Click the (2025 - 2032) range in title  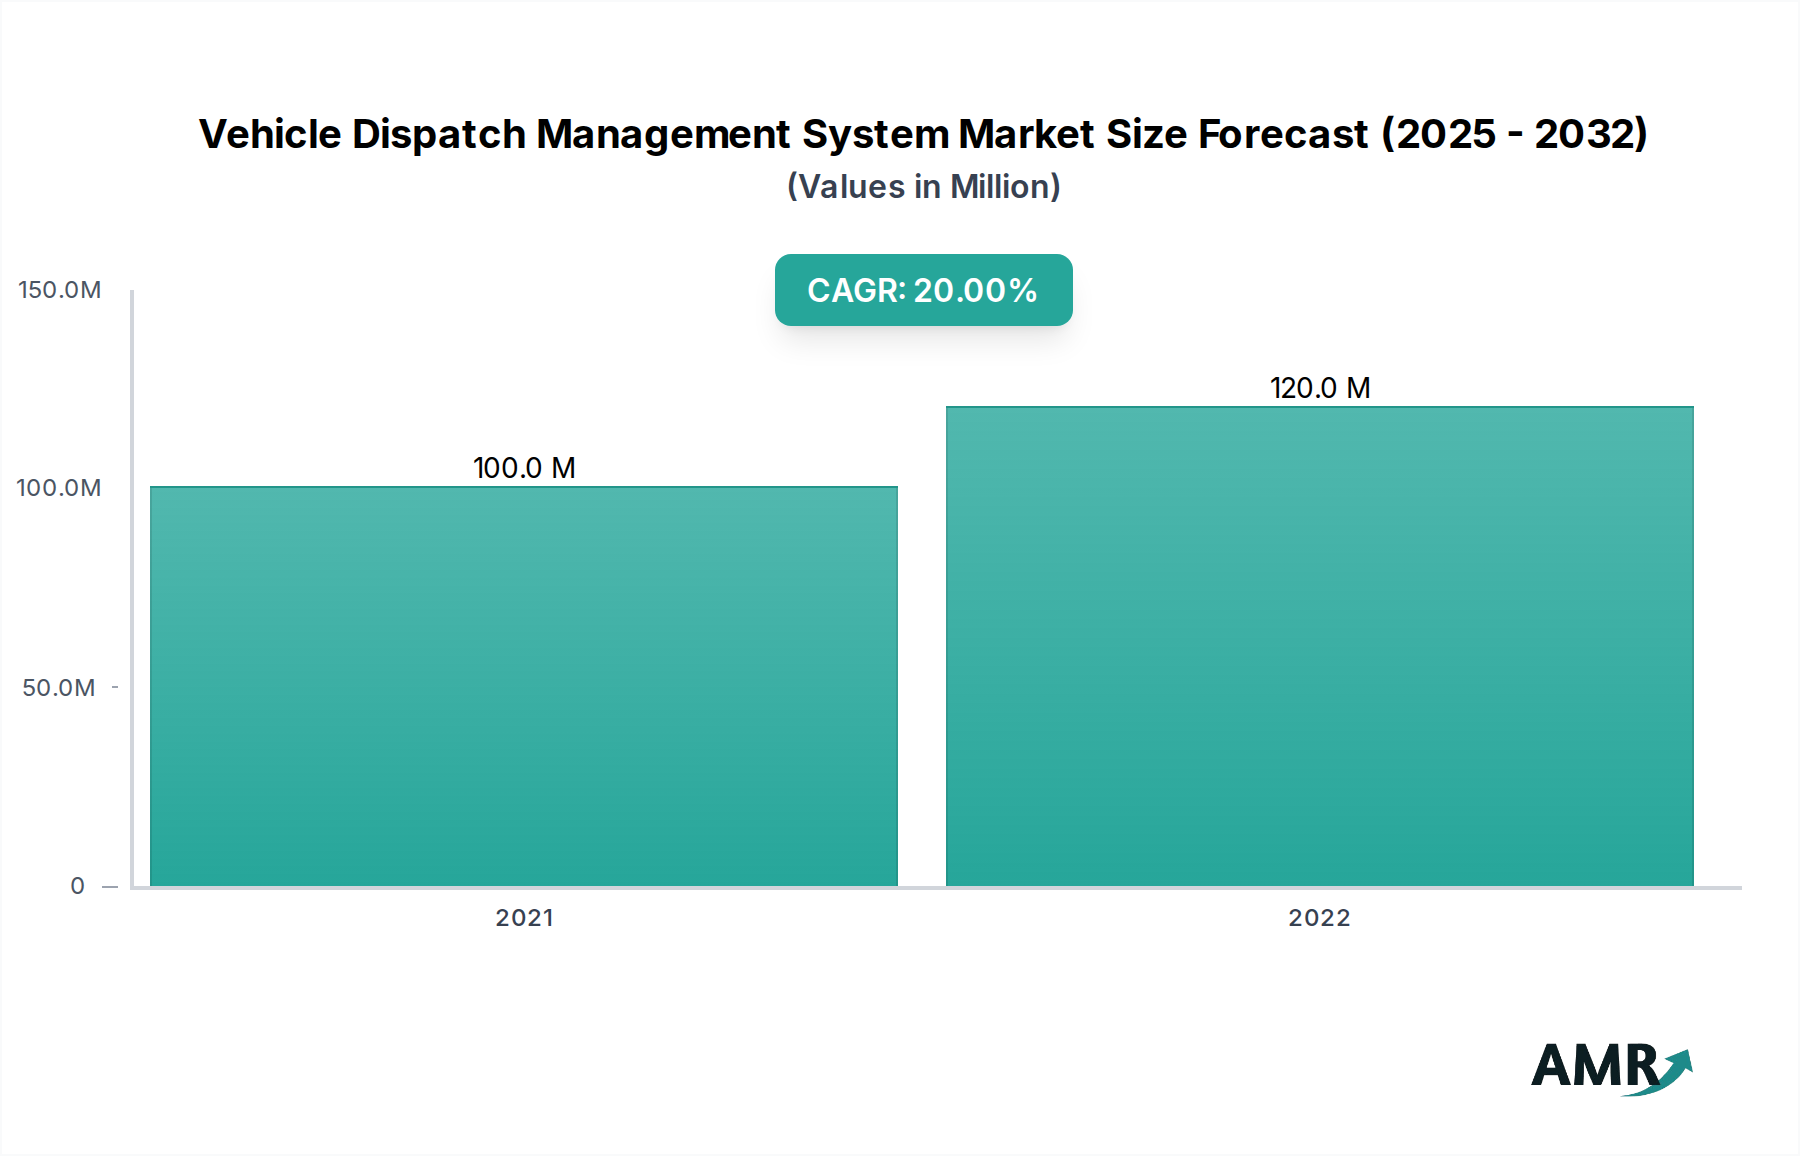(x=1514, y=134)
